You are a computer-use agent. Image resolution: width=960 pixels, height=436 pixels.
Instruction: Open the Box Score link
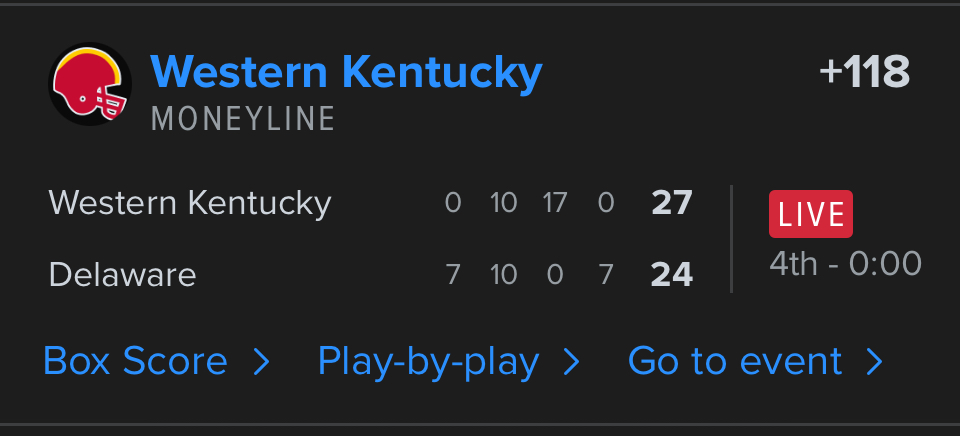135,361
